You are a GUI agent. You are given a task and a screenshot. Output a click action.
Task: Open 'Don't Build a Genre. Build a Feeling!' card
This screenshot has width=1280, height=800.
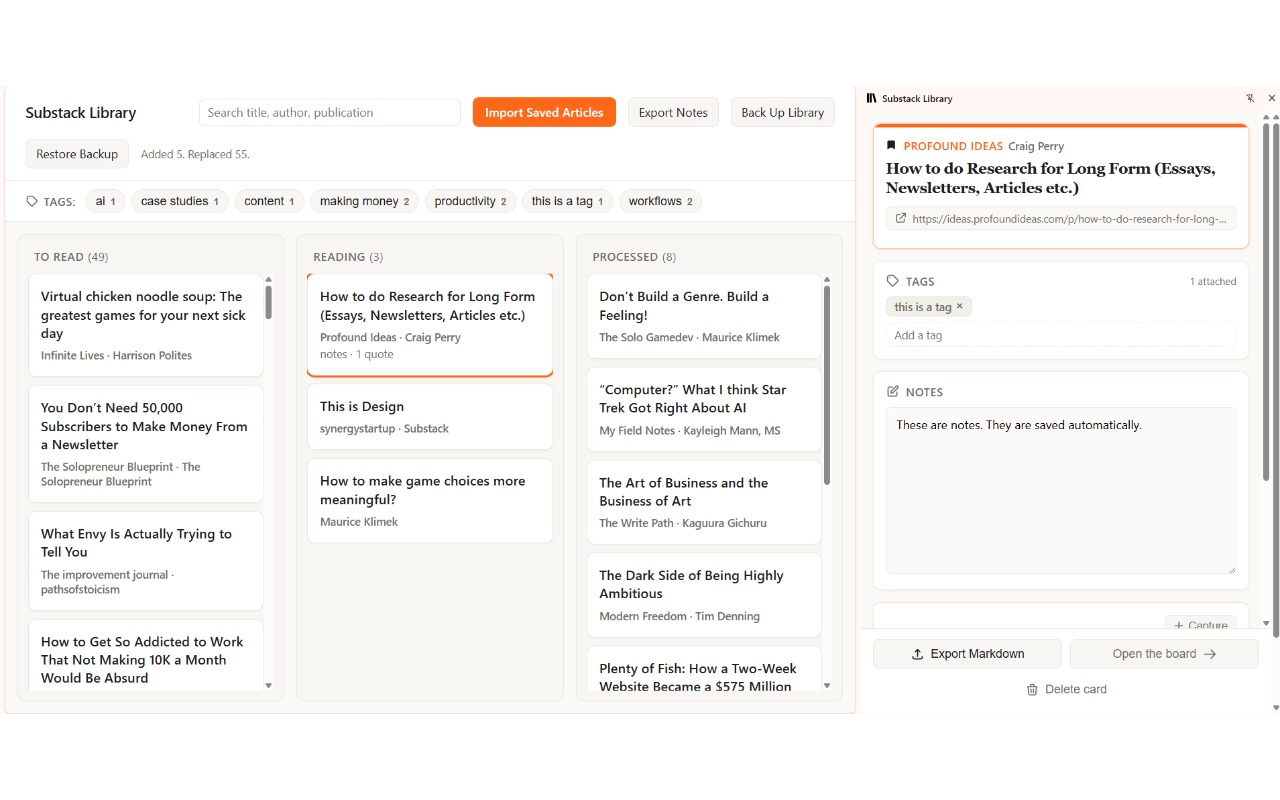coord(704,316)
